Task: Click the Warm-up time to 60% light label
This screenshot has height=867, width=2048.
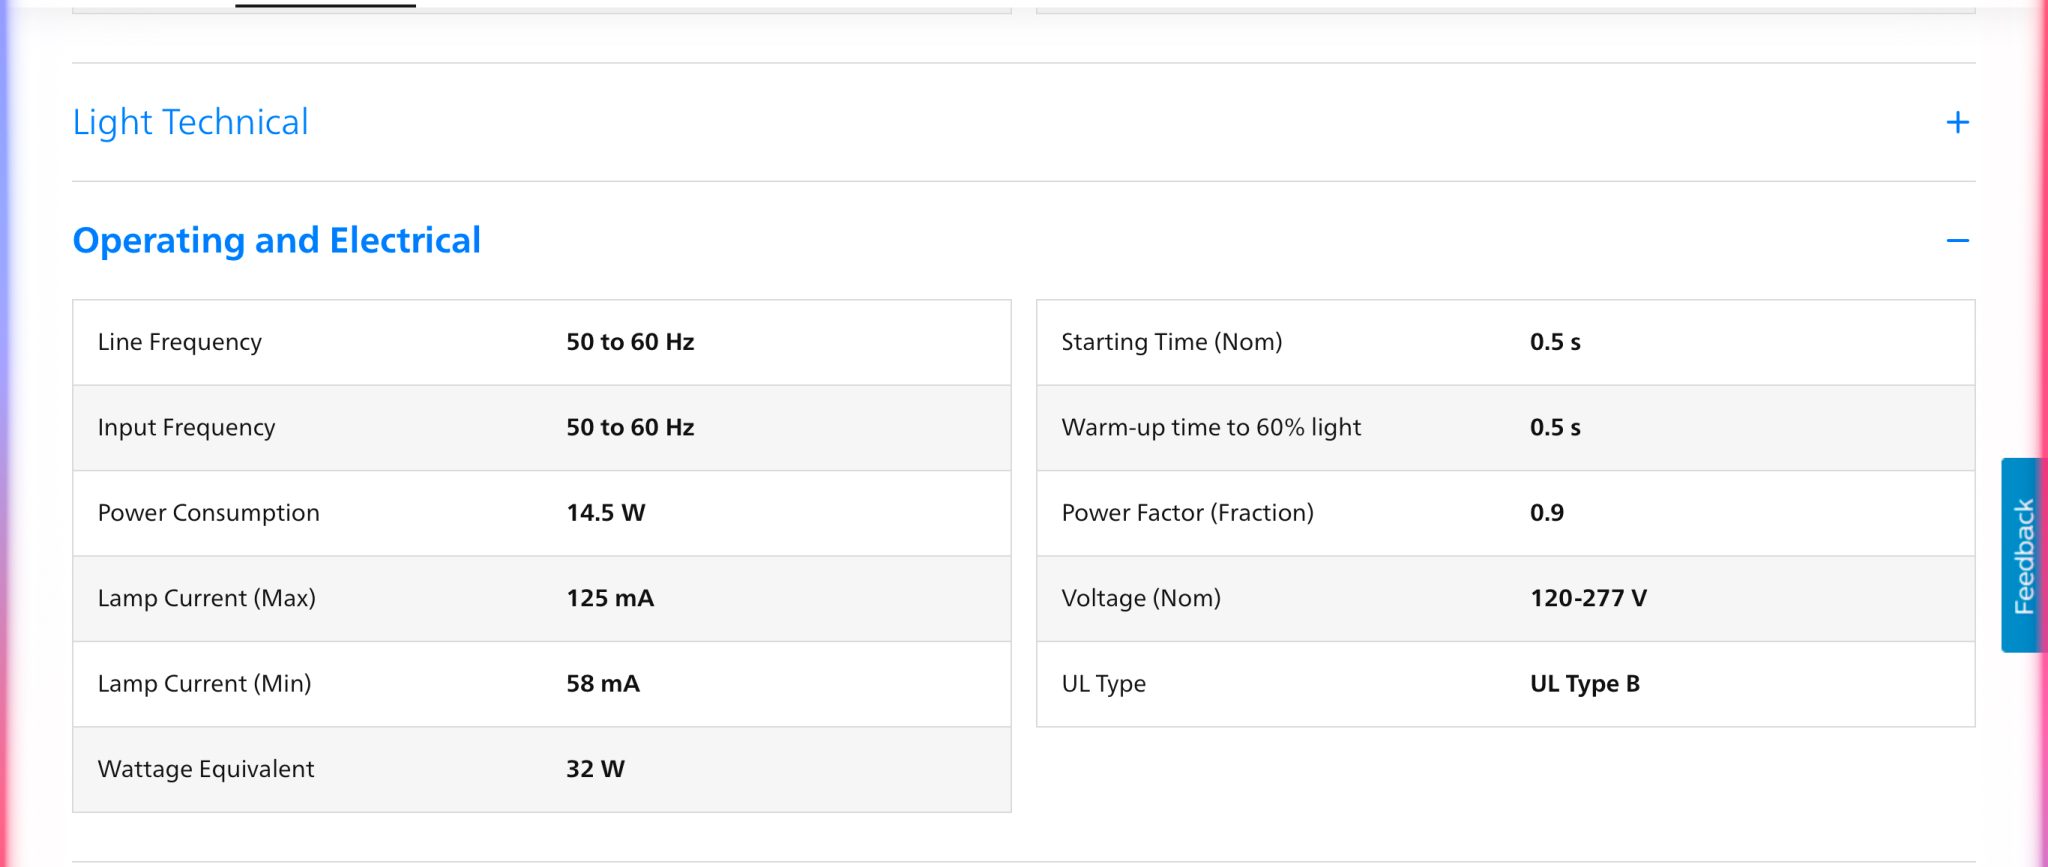Action: [x=1210, y=428]
